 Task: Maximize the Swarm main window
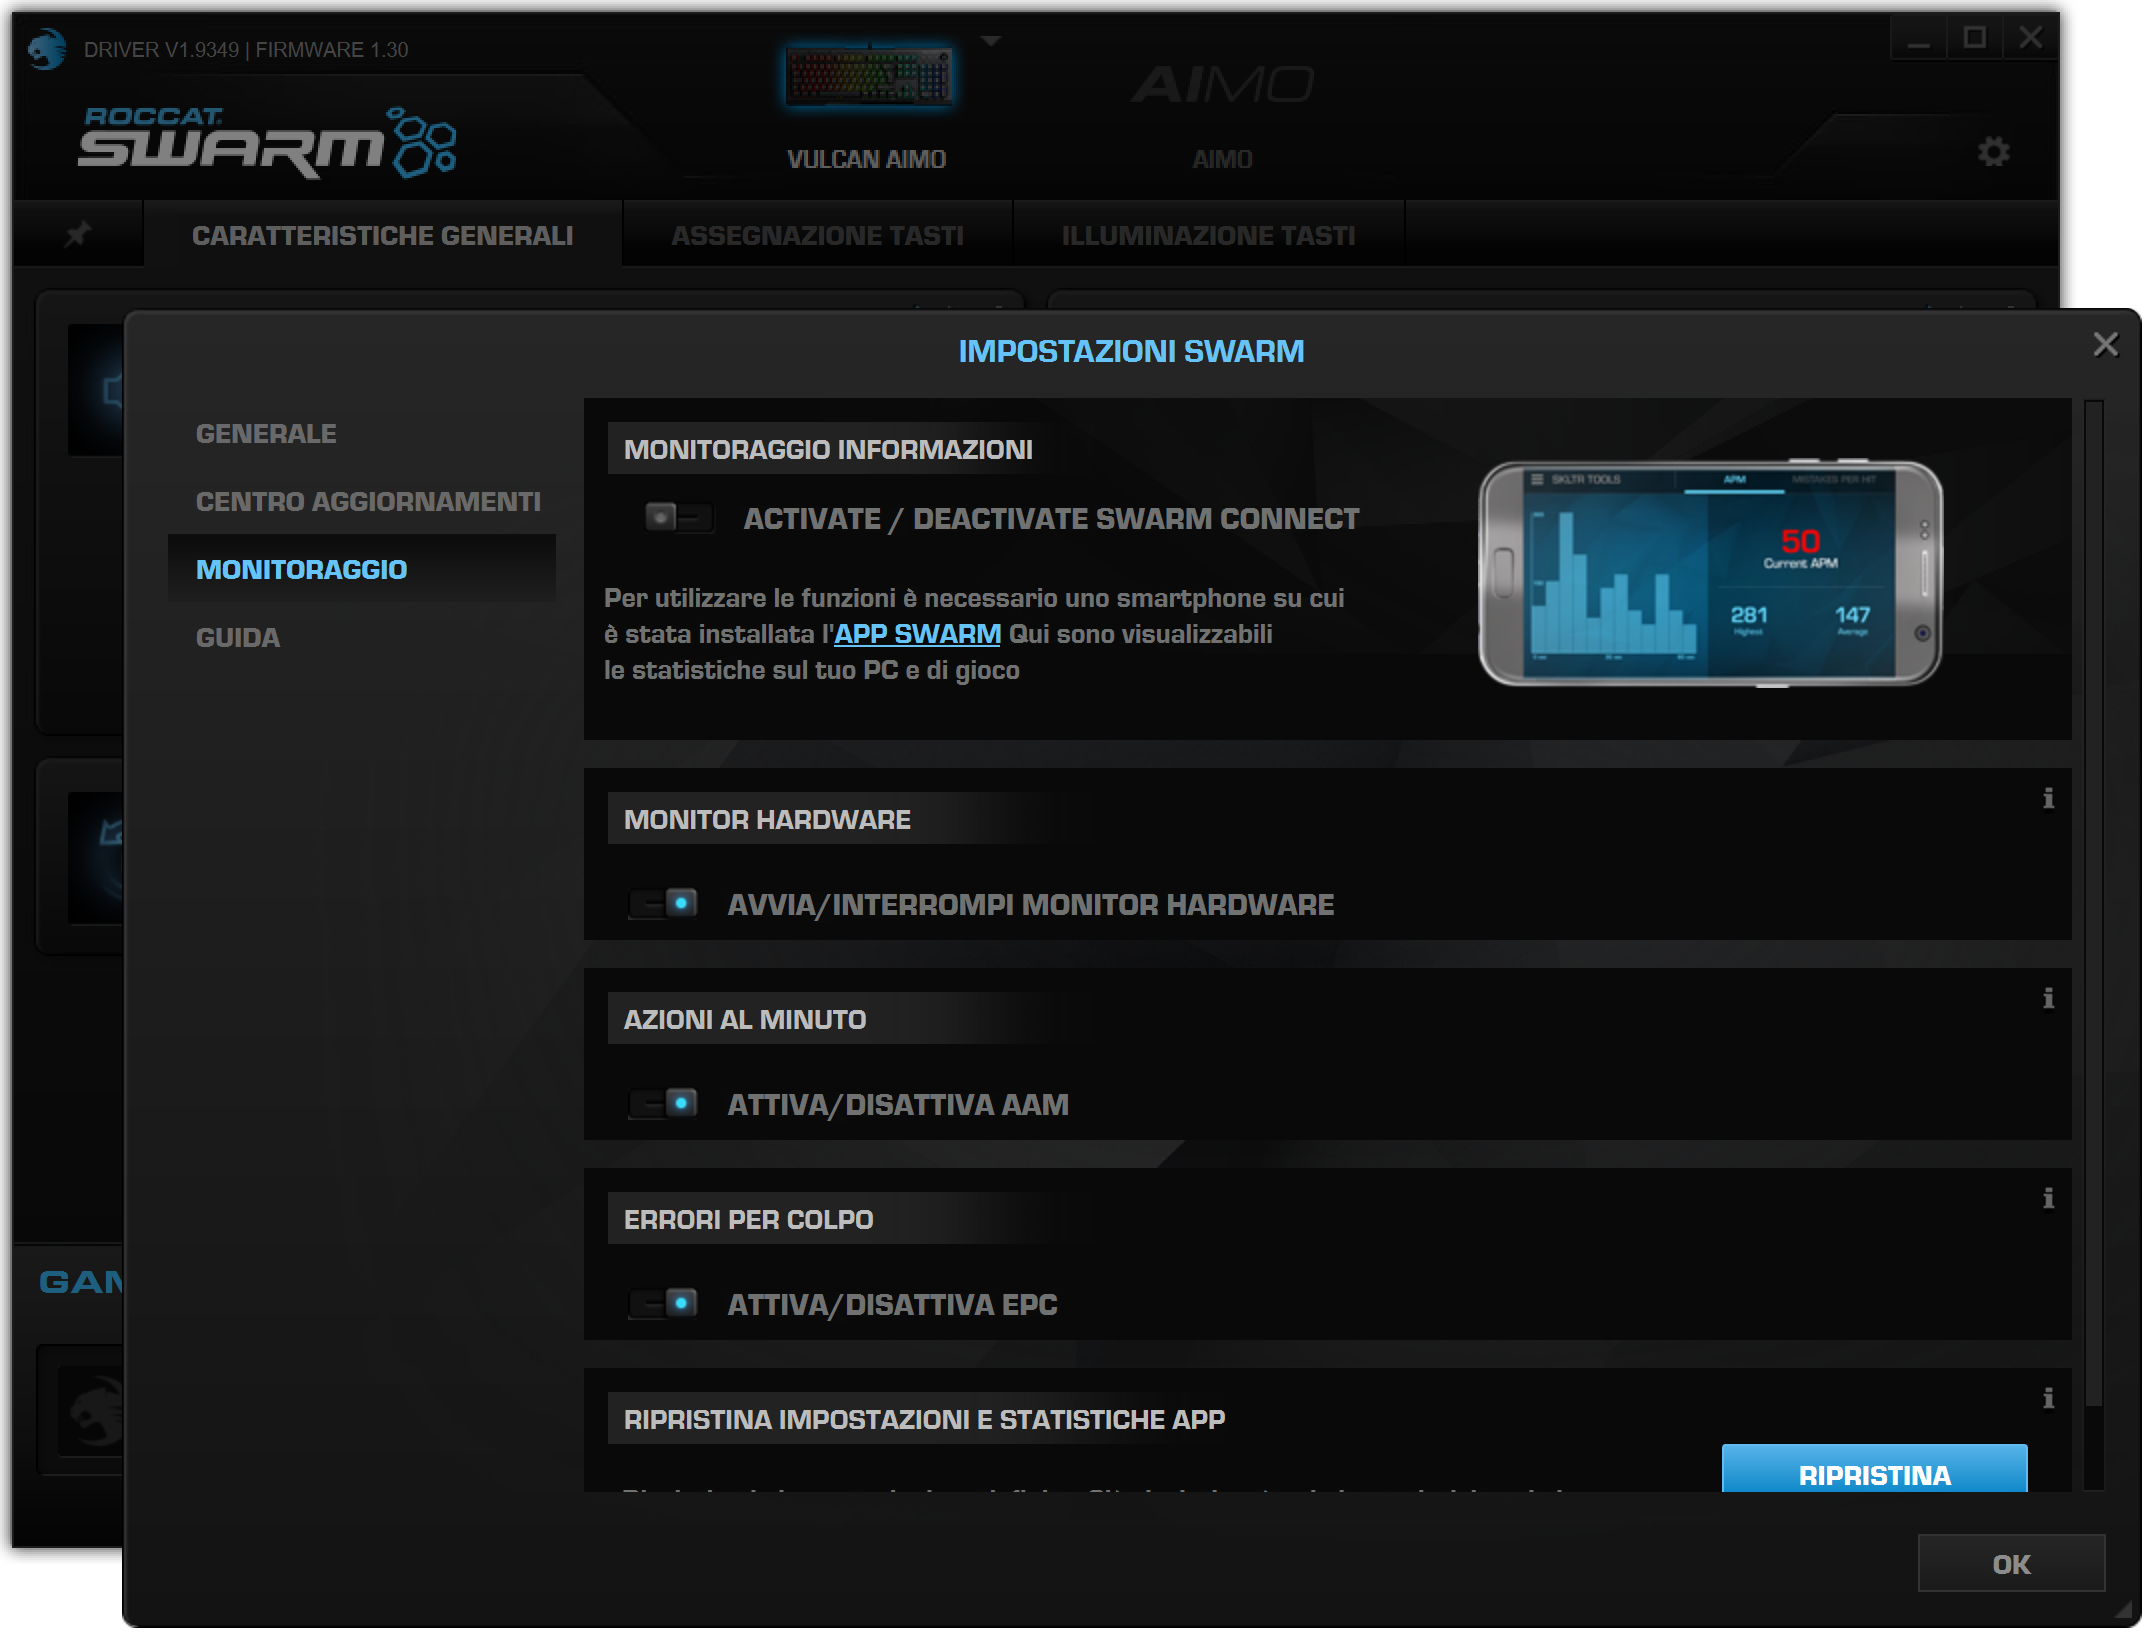(x=1974, y=38)
